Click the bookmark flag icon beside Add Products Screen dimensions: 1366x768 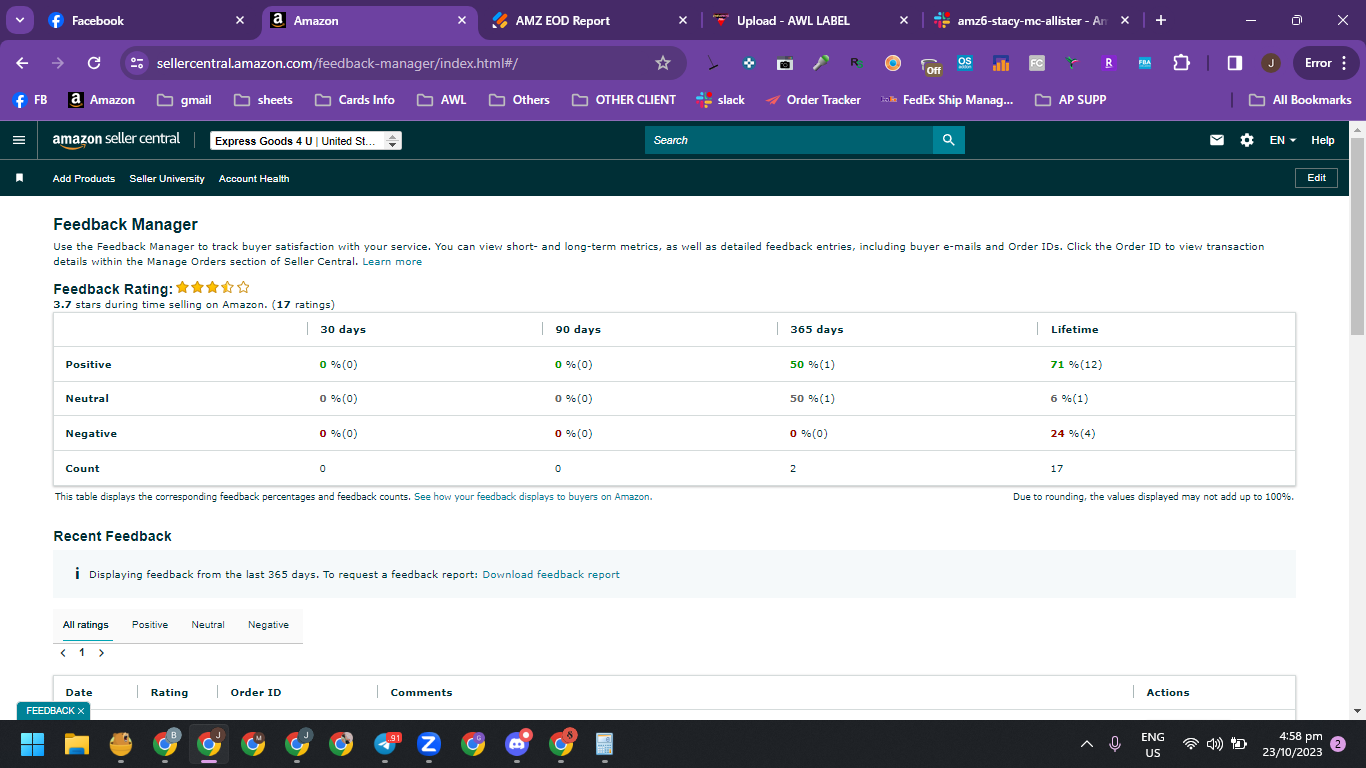pyautogui.click(x=19, y=178)
